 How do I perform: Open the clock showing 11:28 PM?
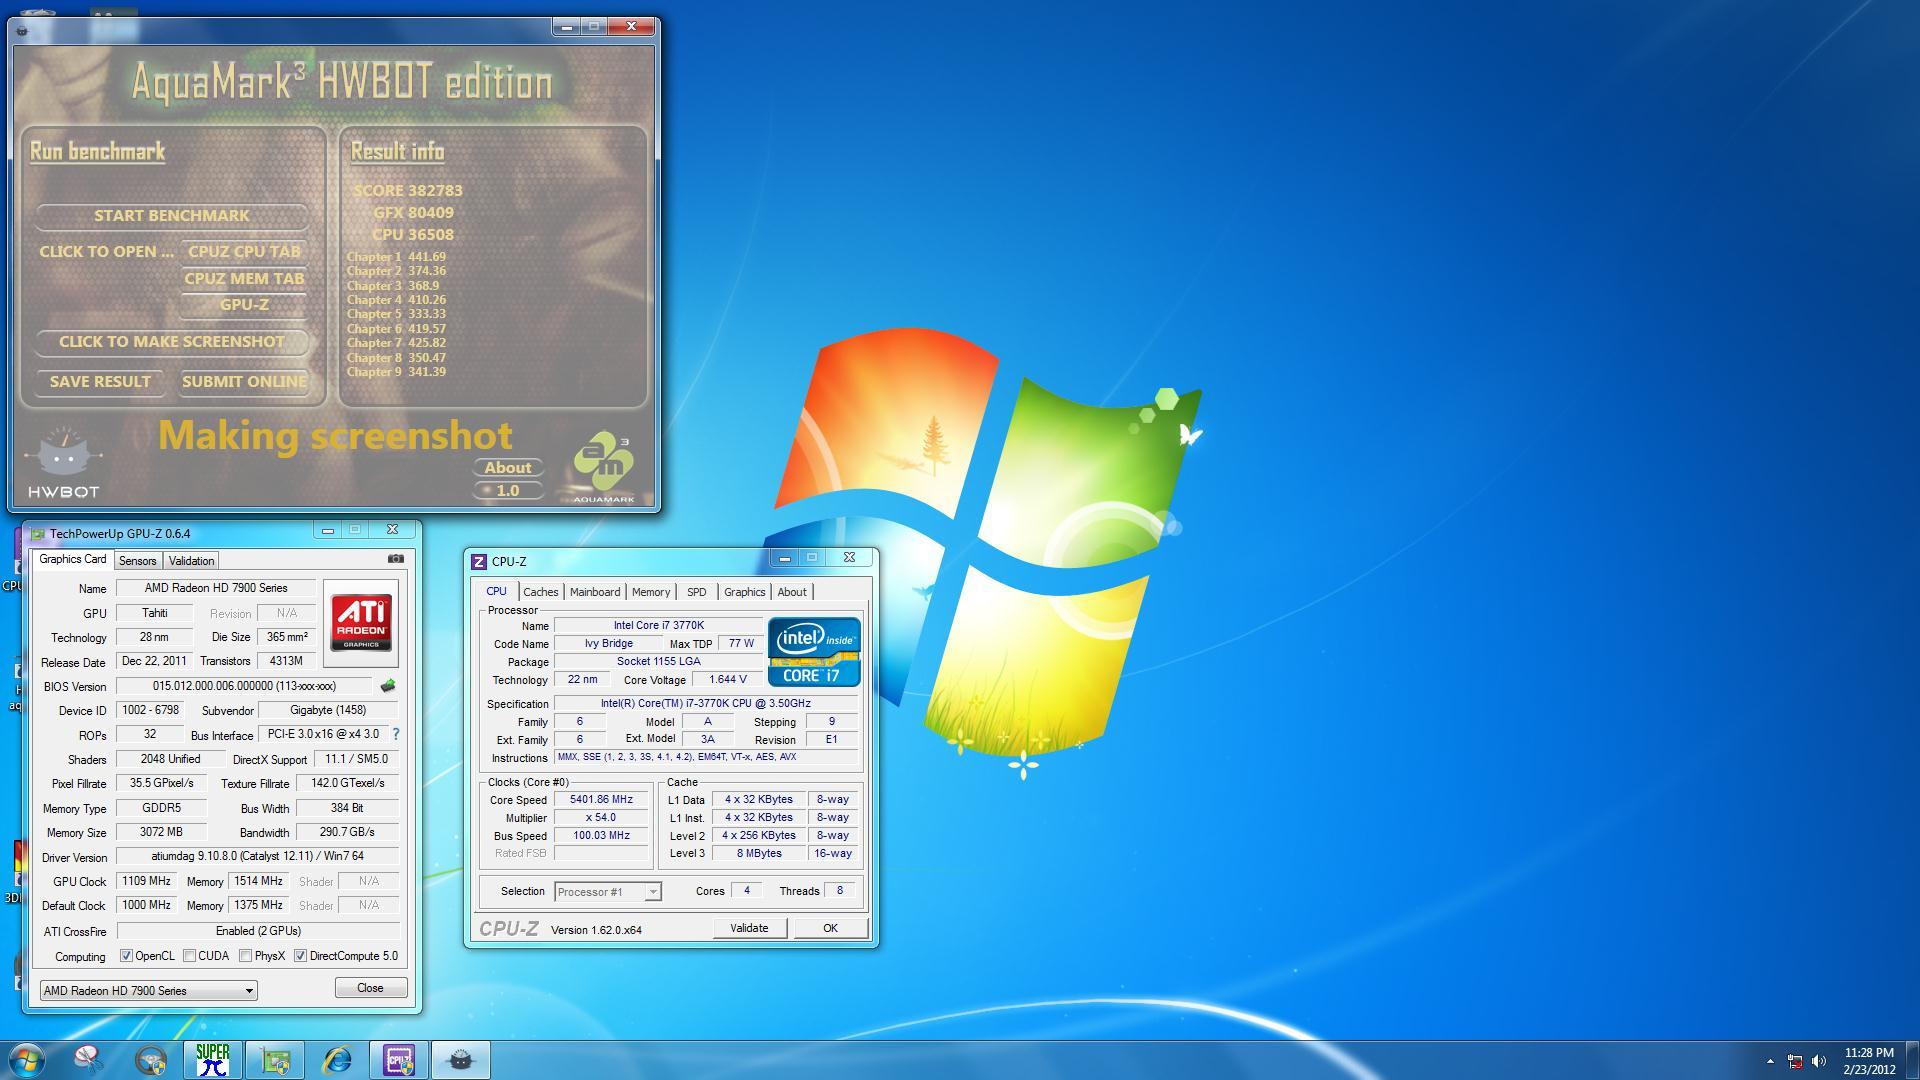tap(1869, 1060)
